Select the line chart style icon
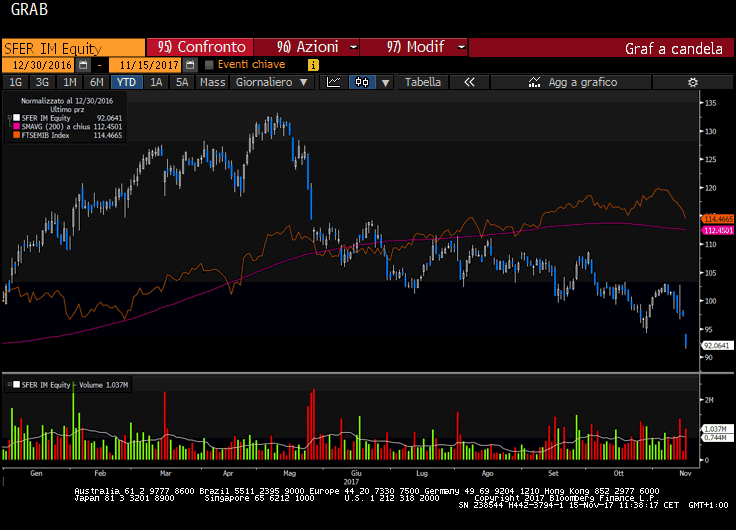 (x=334, y=83)
